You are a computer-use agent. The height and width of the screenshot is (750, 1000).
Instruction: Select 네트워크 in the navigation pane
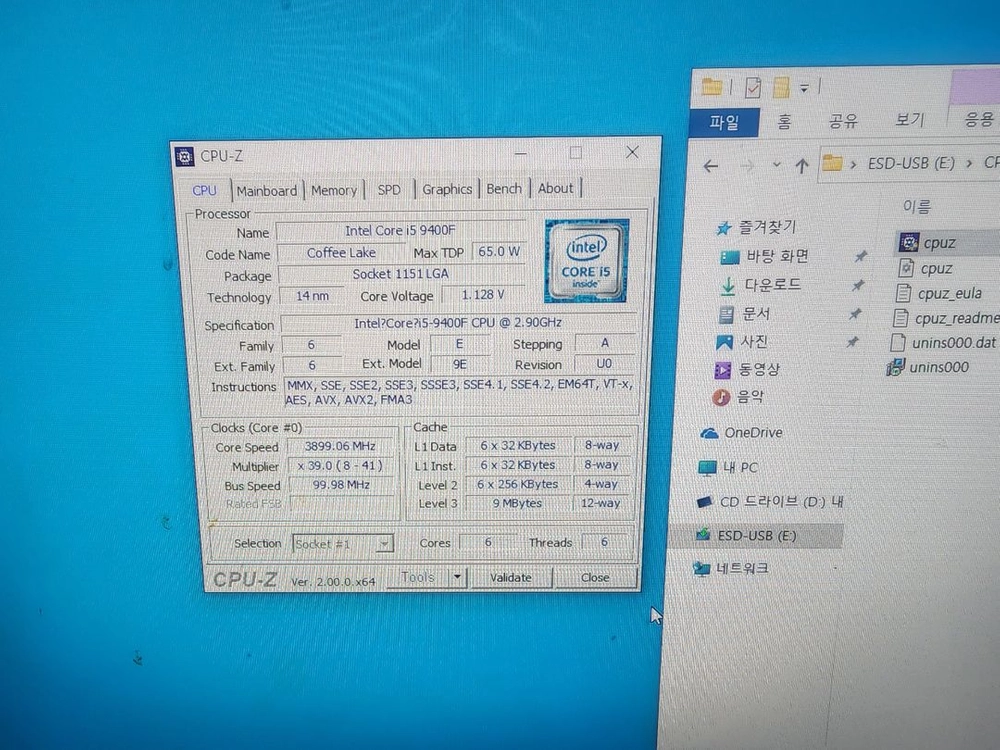click(x=731, y=568)
